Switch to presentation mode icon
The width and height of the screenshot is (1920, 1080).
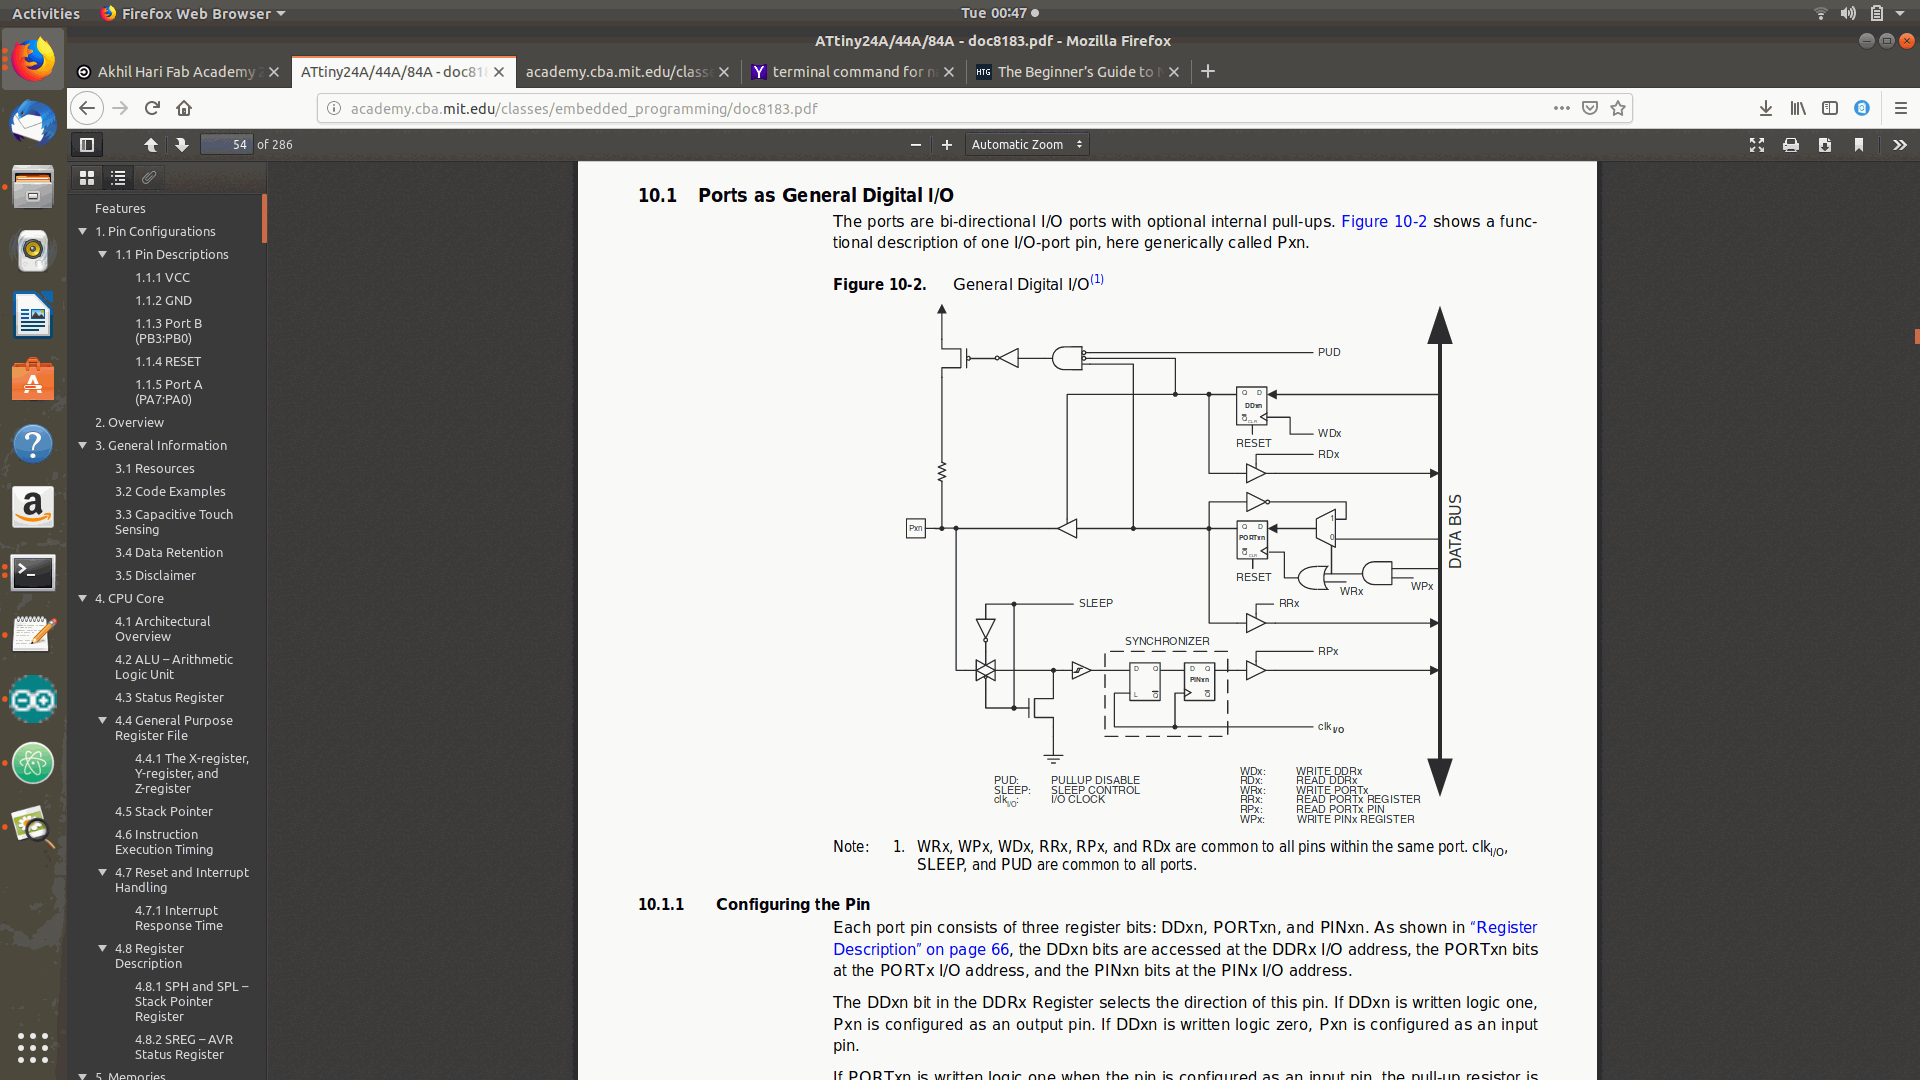1757,145
